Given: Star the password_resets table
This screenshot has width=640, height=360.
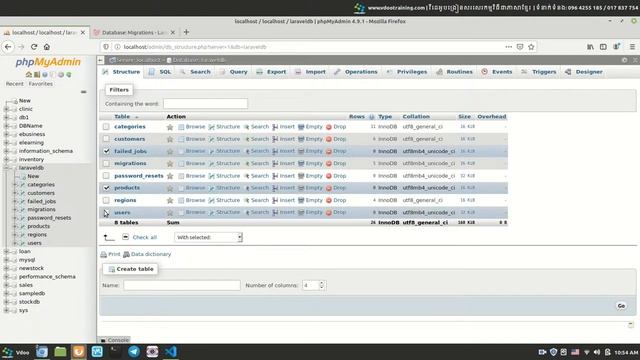Looking at the screenshot, I should click(170, 176).
